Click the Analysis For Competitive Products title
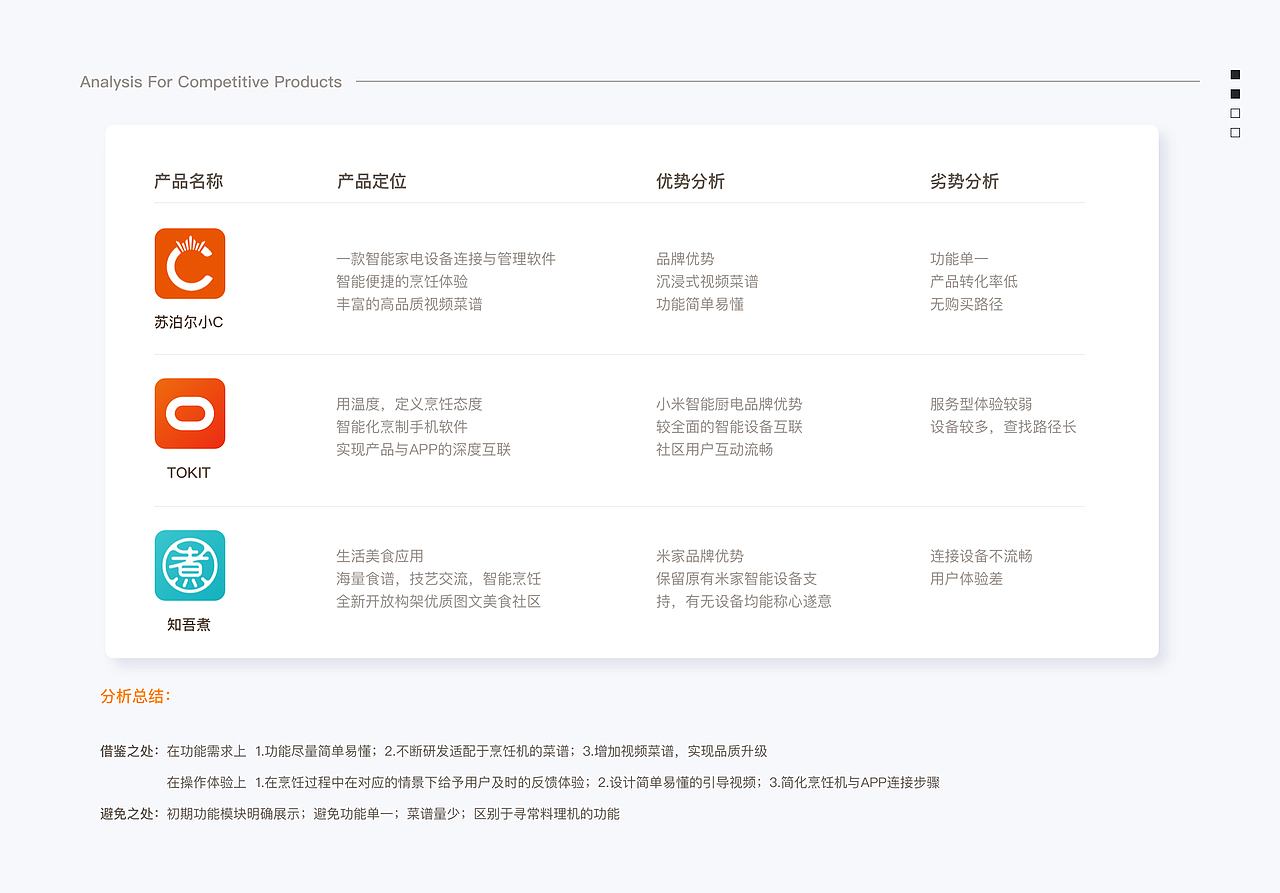This screenshot has height=893, width=1280. tap(211, 82)
